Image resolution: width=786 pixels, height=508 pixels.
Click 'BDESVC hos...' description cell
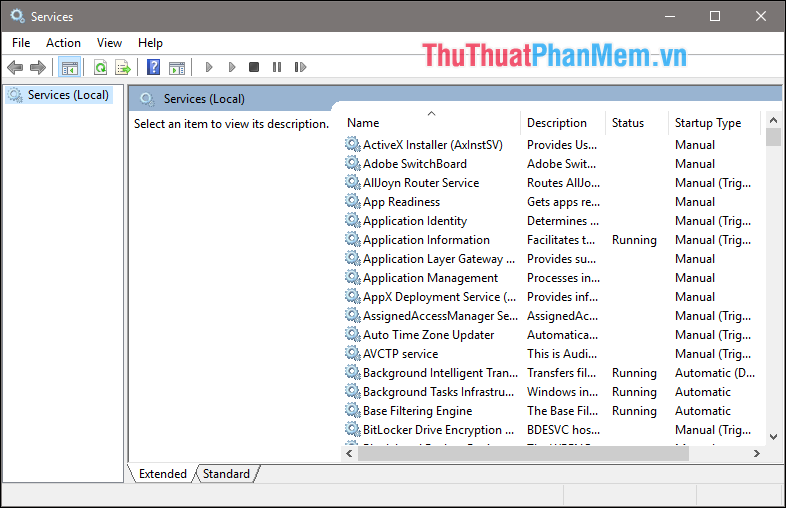(563, 430)
